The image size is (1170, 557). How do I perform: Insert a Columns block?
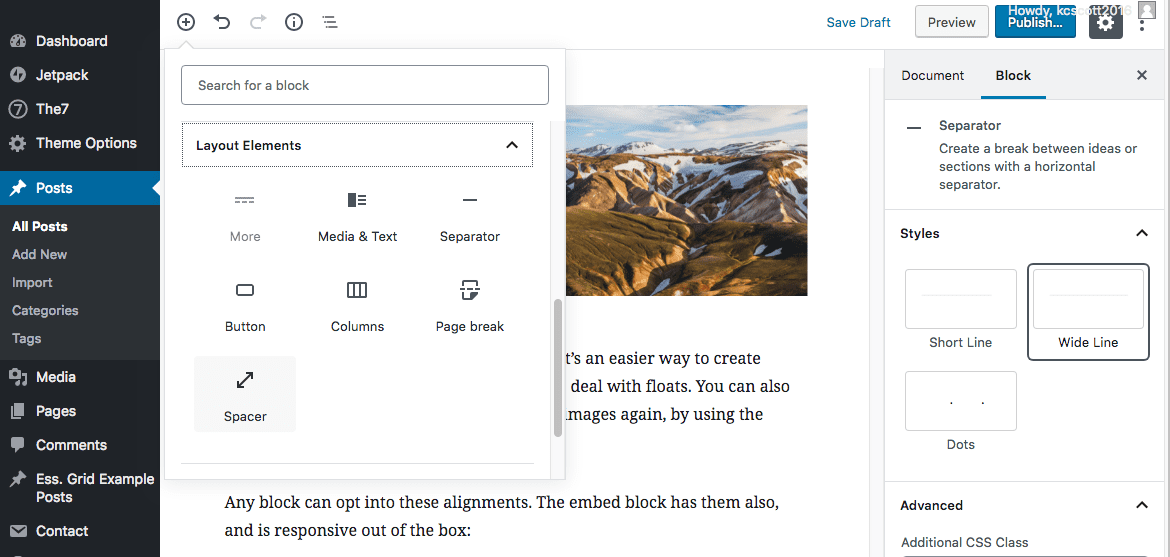pyautogui.click(x=357, y=307)
